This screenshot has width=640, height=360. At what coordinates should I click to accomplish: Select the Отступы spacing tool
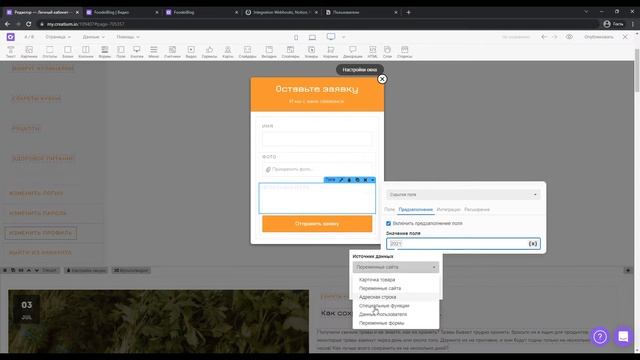tap(50, 52)
